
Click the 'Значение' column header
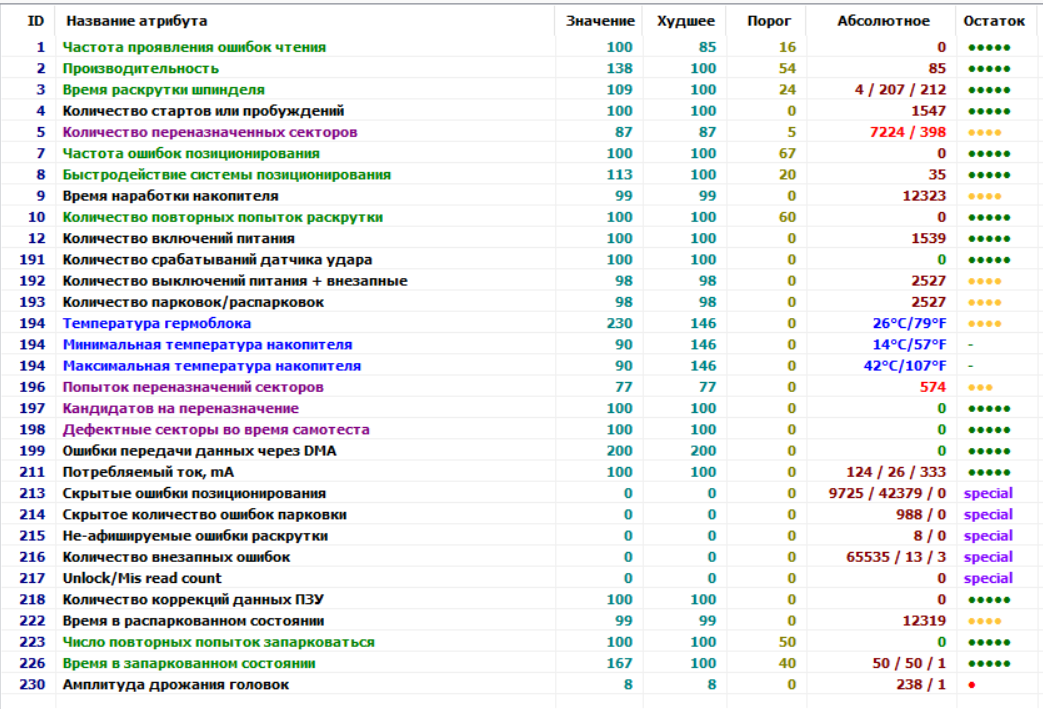pyautogui.click(x=599, y=21)
